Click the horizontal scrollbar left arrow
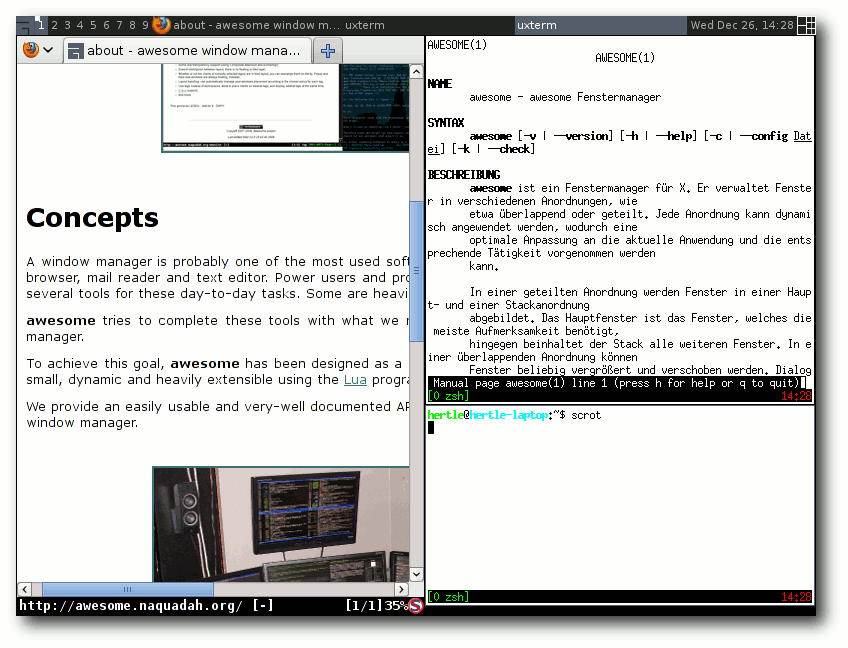Viewport: 848px width, 648px height. tap(25, 589)
